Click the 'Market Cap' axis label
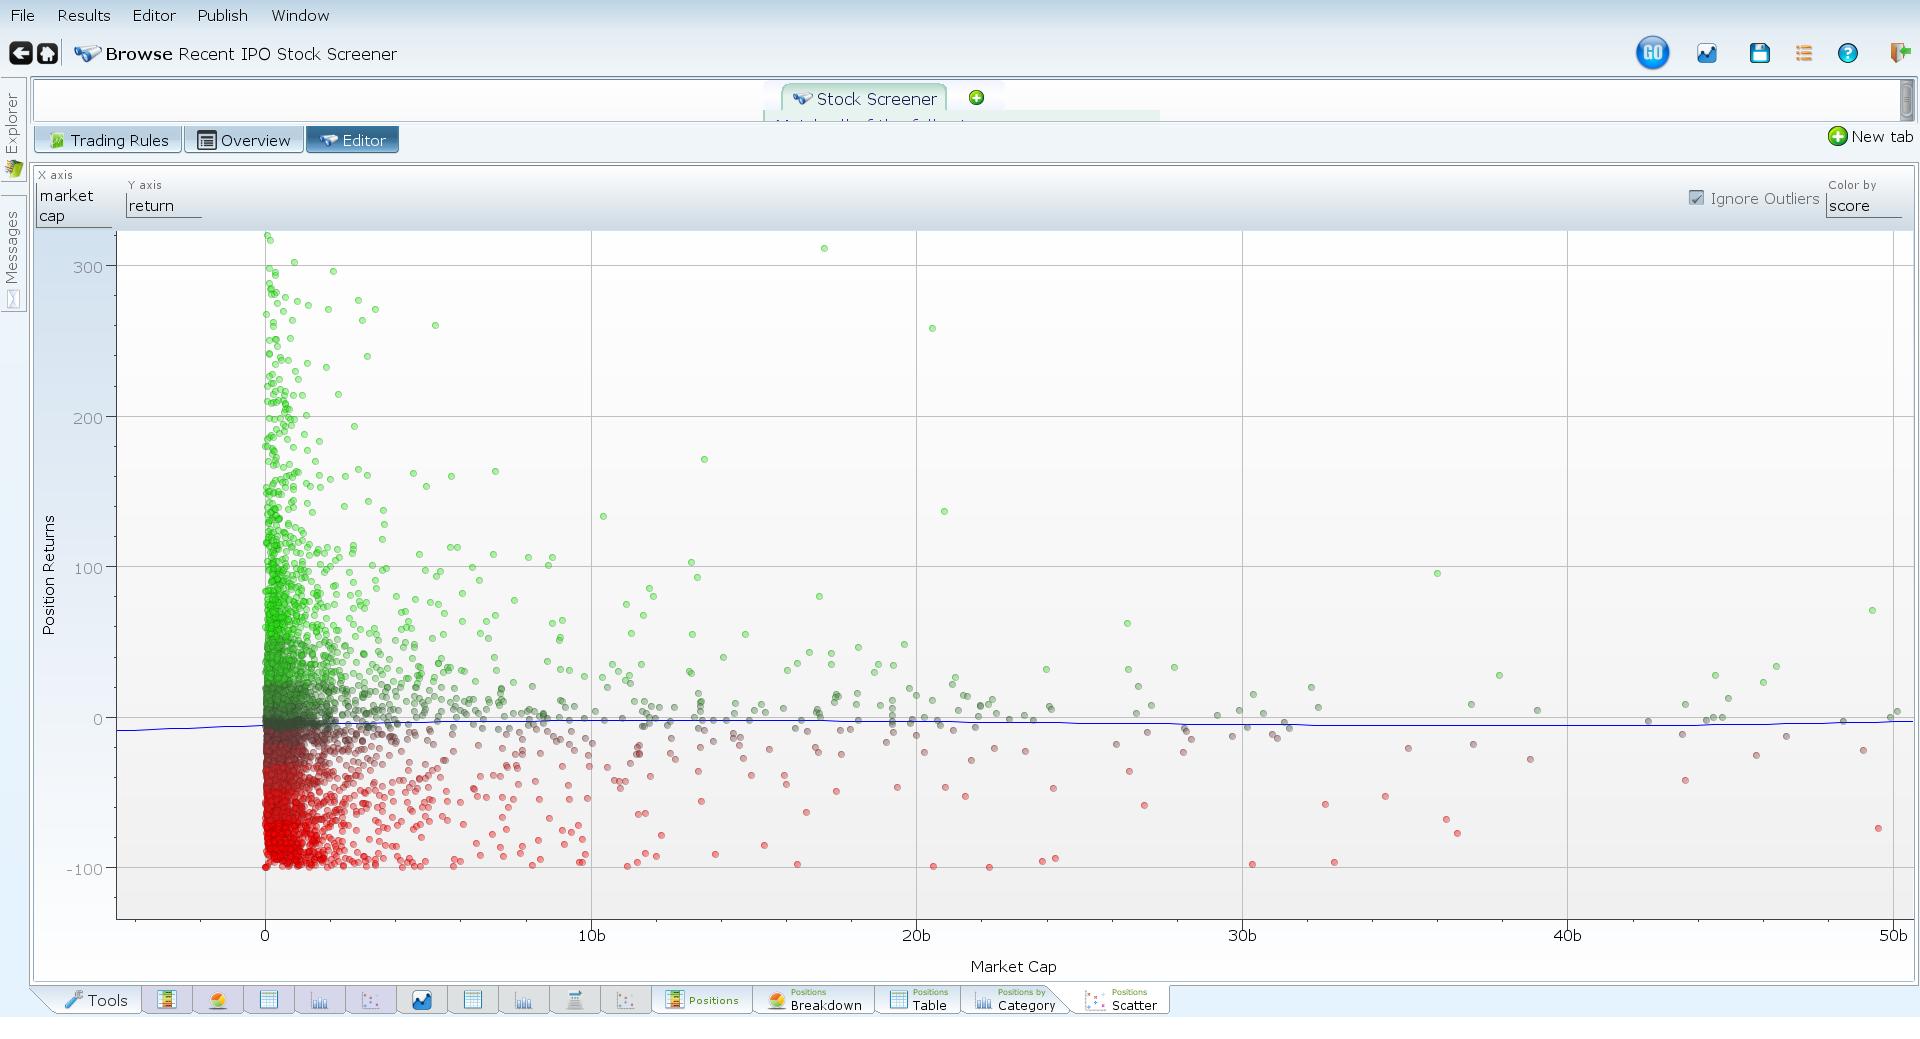The height and width of the screenshot is (1039, 1920). point(1013,966)
